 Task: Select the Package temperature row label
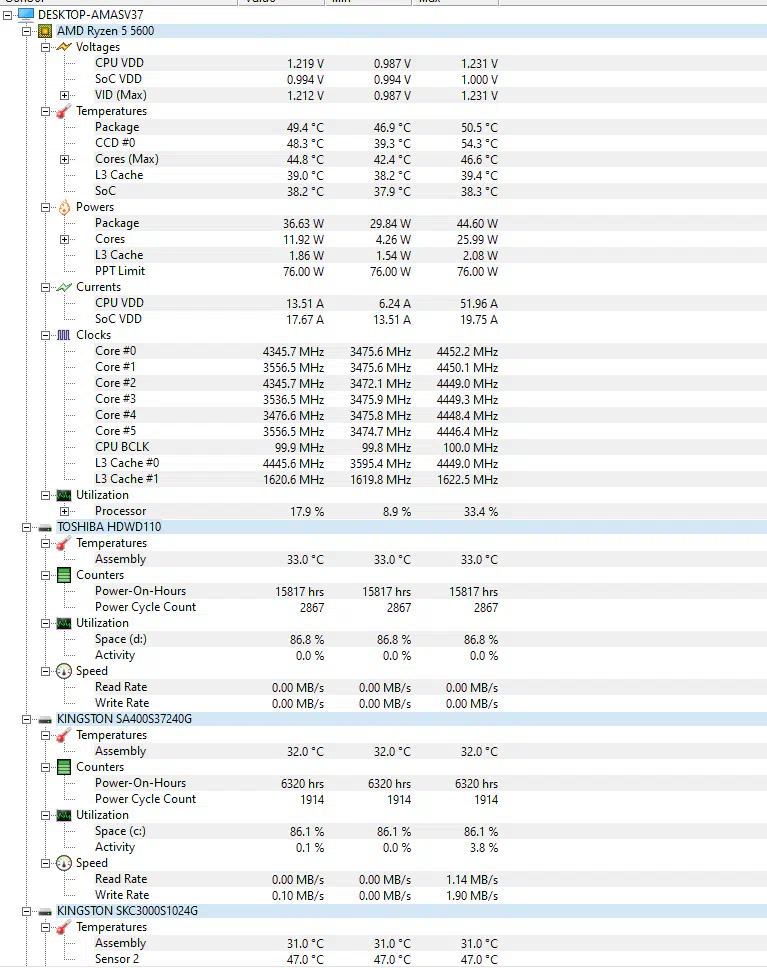point(117,127)
